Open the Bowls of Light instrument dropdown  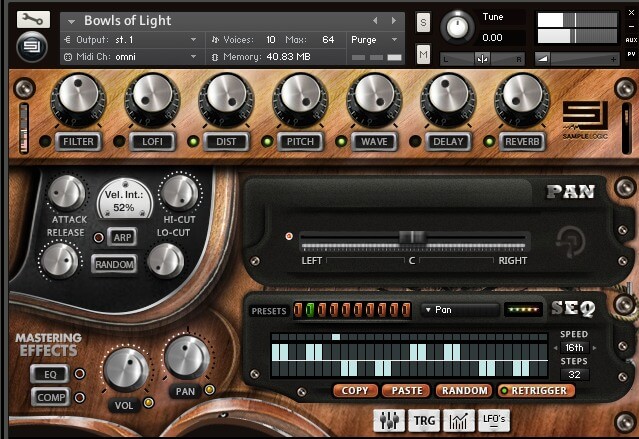(72, 20)
